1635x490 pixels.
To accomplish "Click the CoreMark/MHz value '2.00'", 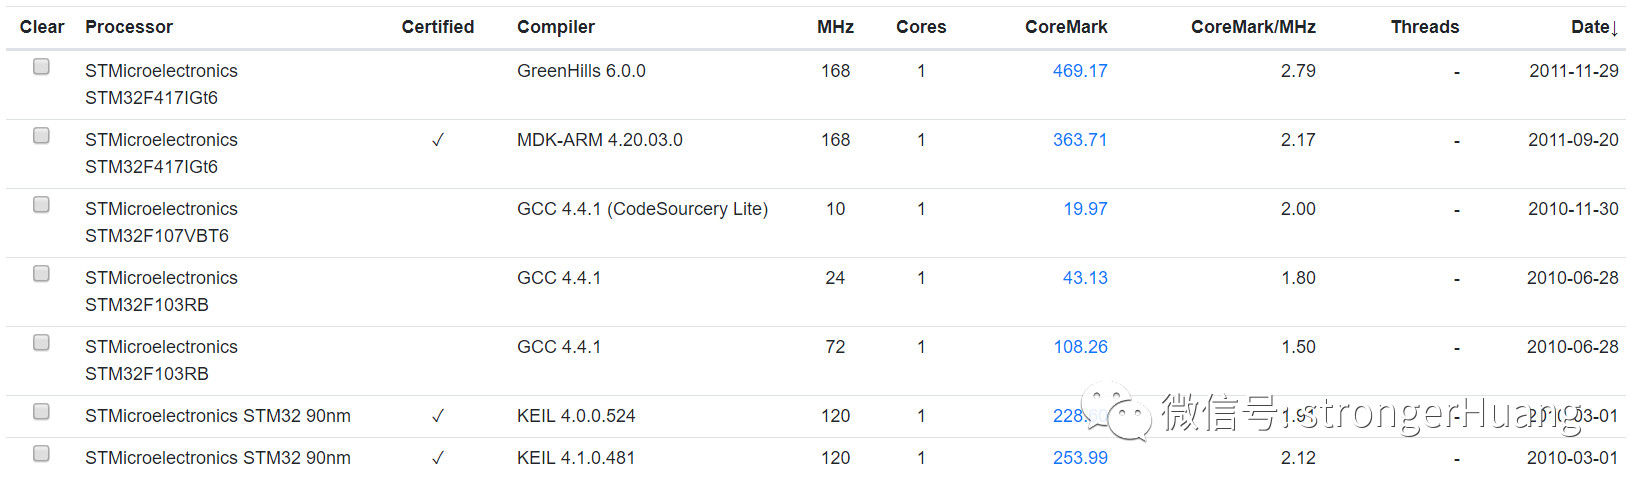I will click(x=1298, y=209).
